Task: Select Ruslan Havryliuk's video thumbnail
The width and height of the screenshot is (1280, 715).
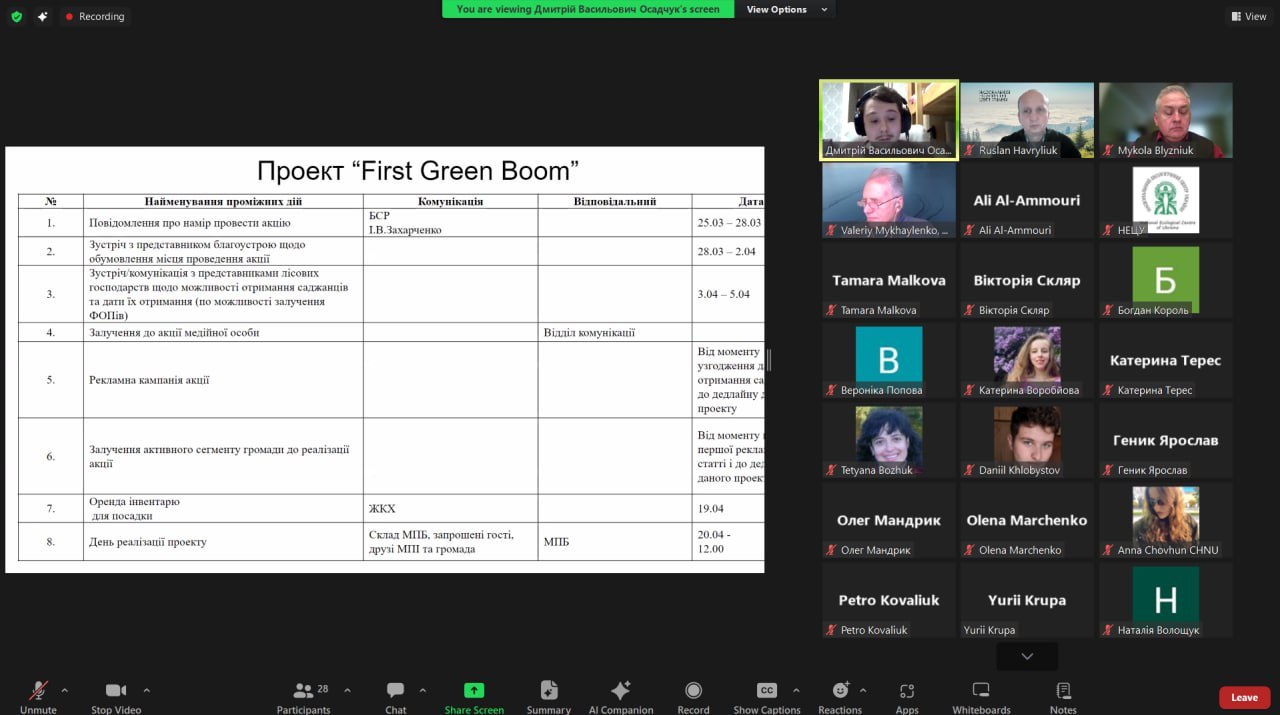Action: (1027, 119)
